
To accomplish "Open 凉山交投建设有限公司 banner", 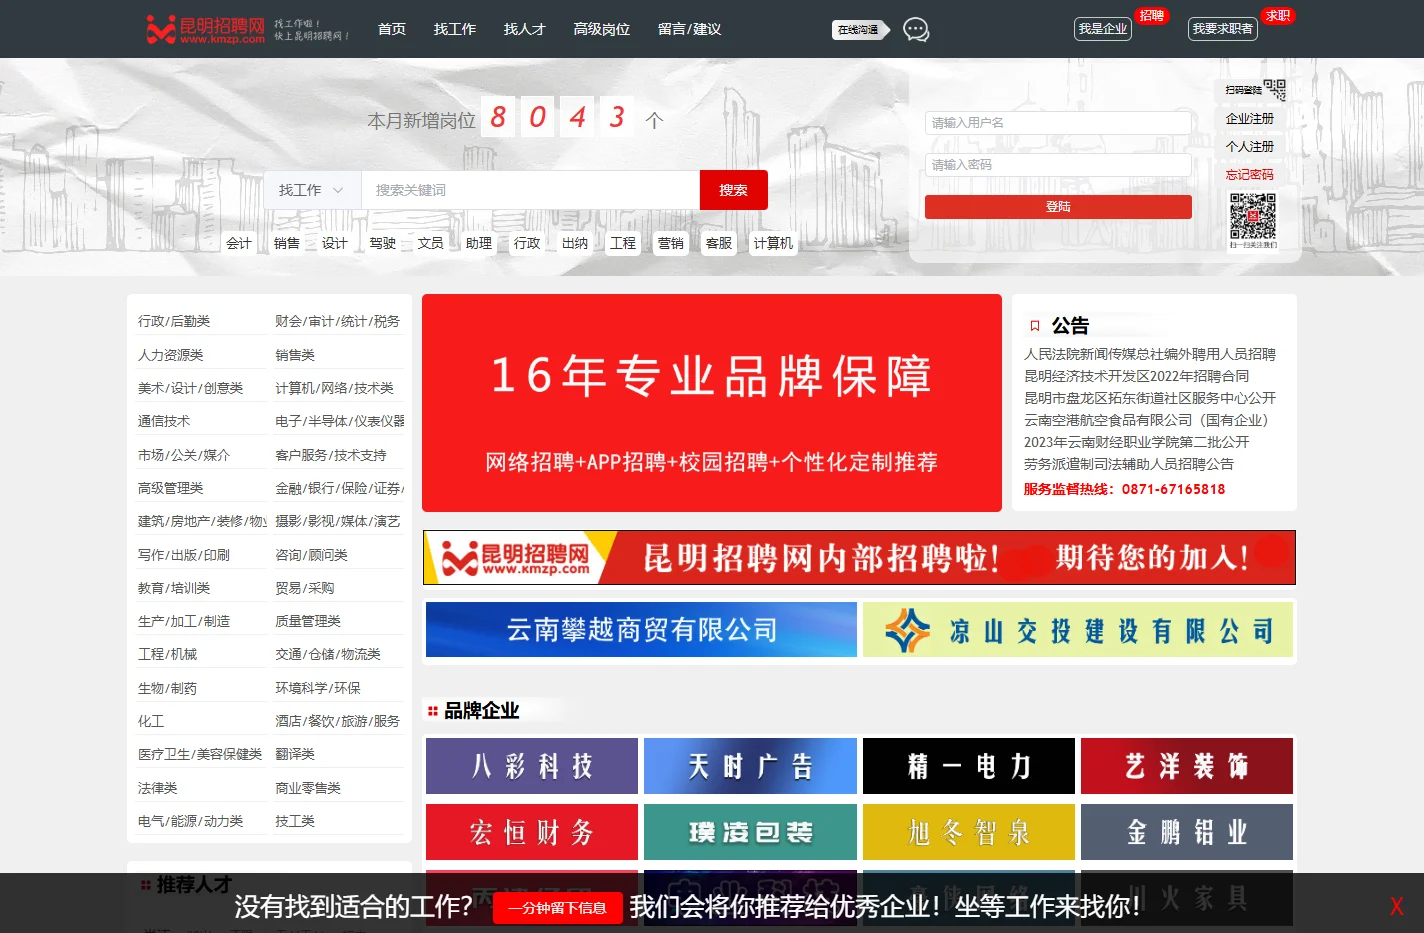I will pyautogui.click(x=1078, y=629).
